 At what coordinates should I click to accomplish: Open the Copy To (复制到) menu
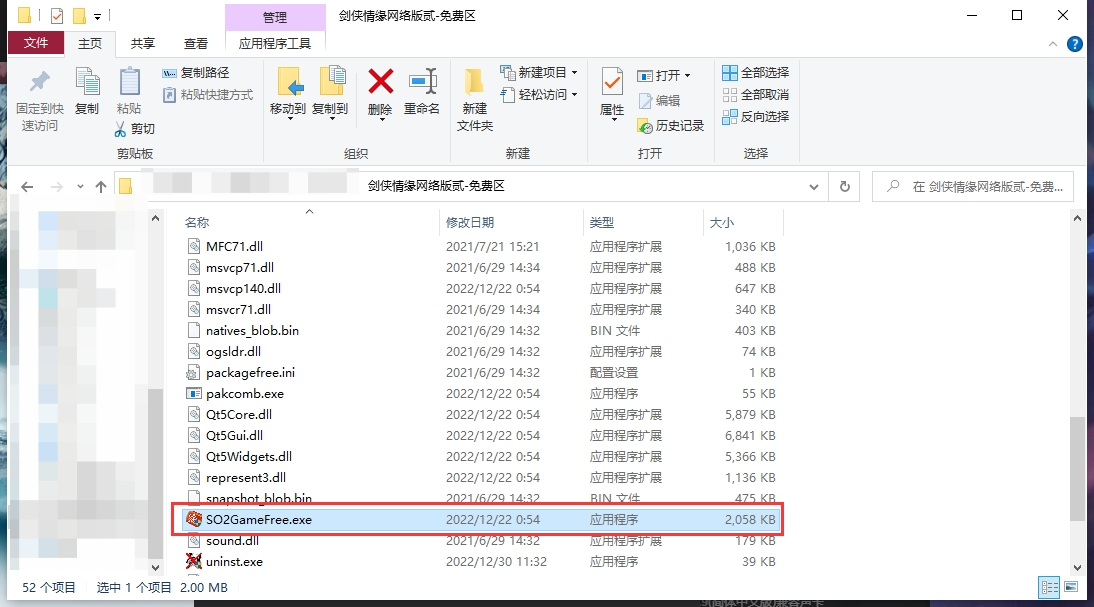click(330, 92)
